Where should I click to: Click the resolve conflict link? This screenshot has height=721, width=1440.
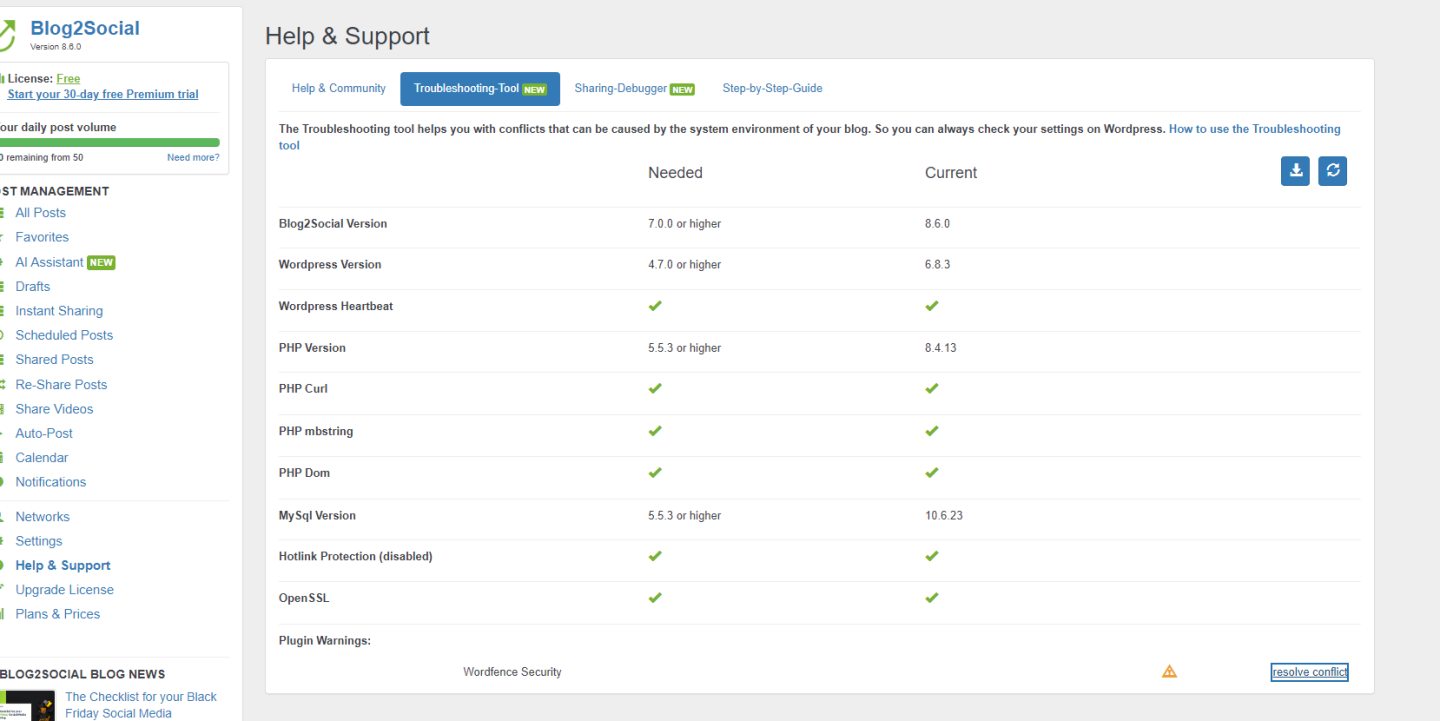[1309, 672]
